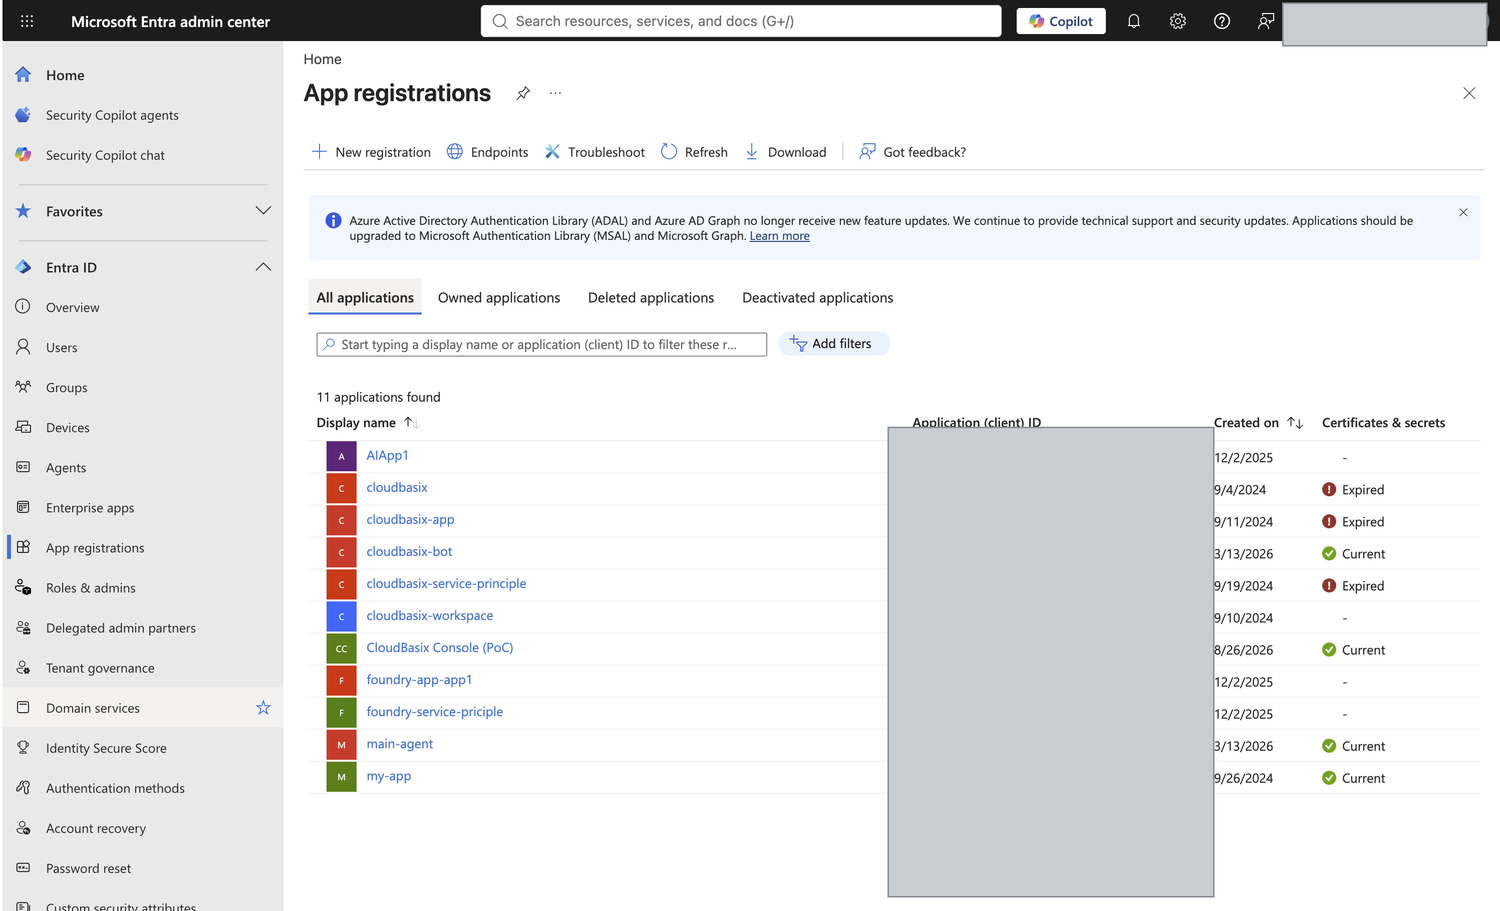Switch to the All applications tab
Screen dimensions: 1500x911
pos(365,298)
